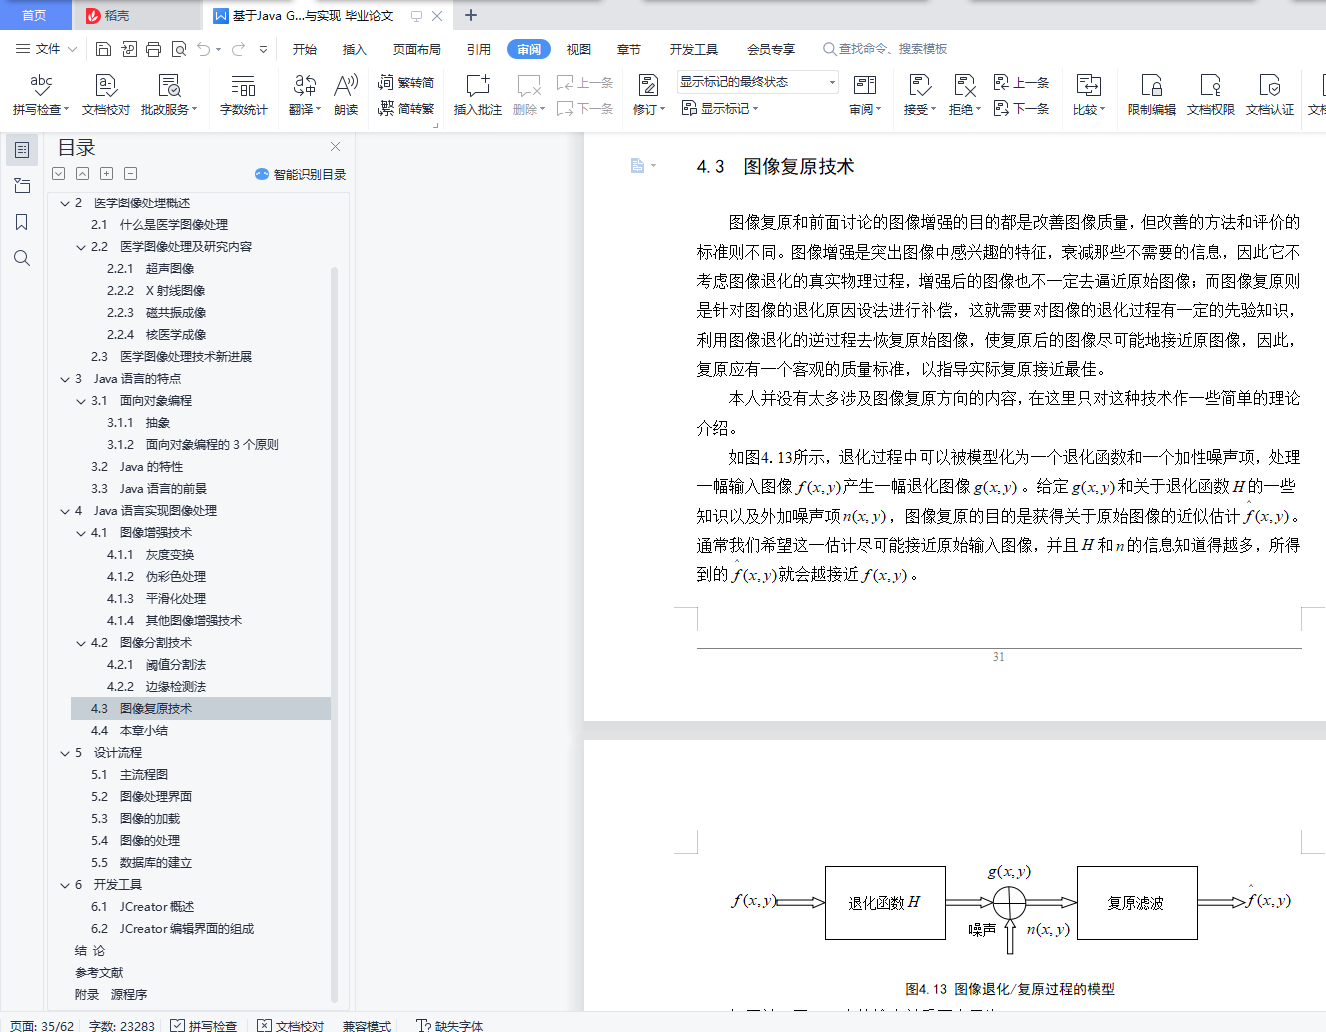Open the 会员专享 ribbon tab

771,49
